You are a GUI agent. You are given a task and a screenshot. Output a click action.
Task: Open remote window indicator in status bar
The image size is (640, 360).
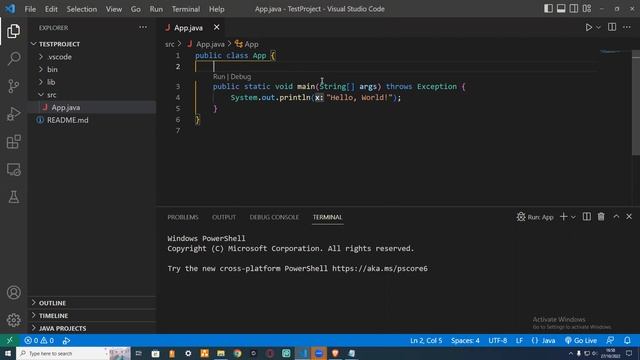click(x=9, y=340)
